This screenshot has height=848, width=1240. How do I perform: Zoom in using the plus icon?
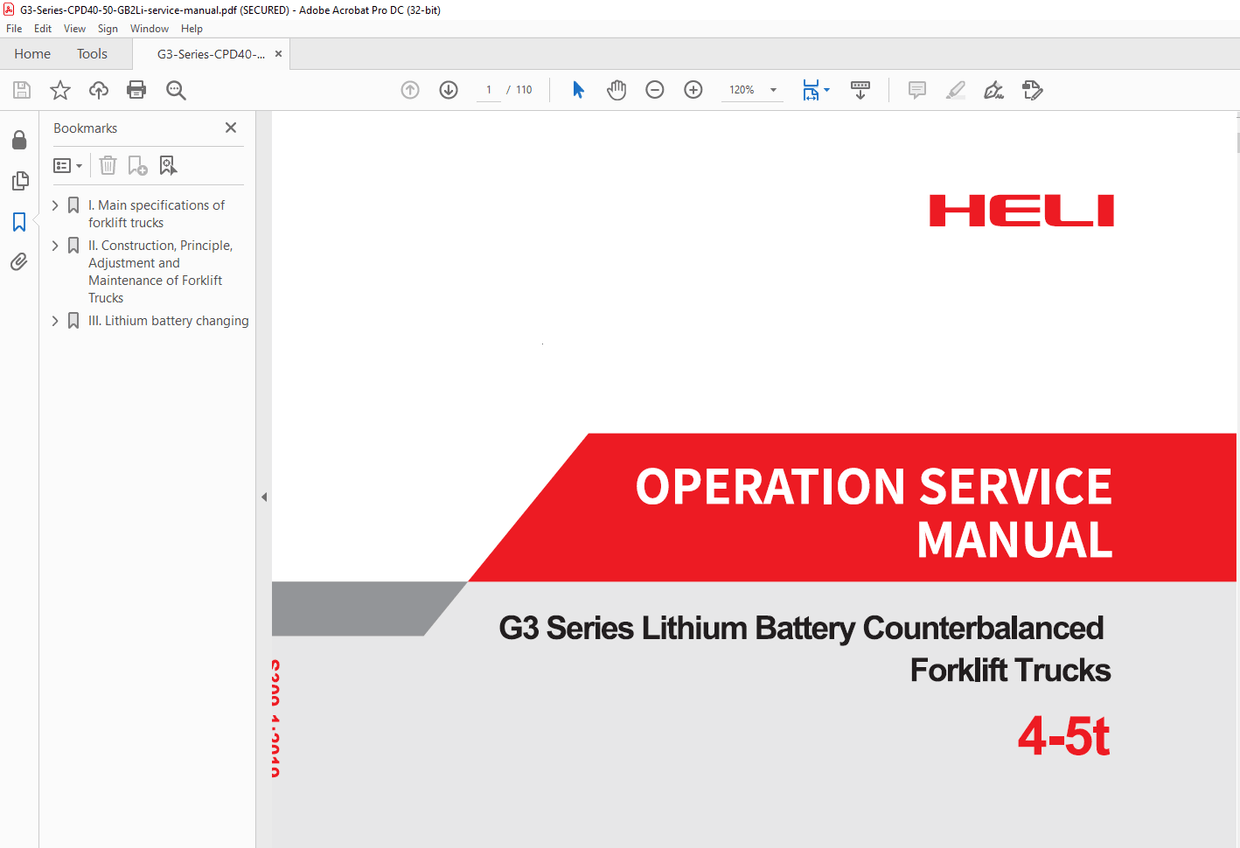(x=693, y=89)
